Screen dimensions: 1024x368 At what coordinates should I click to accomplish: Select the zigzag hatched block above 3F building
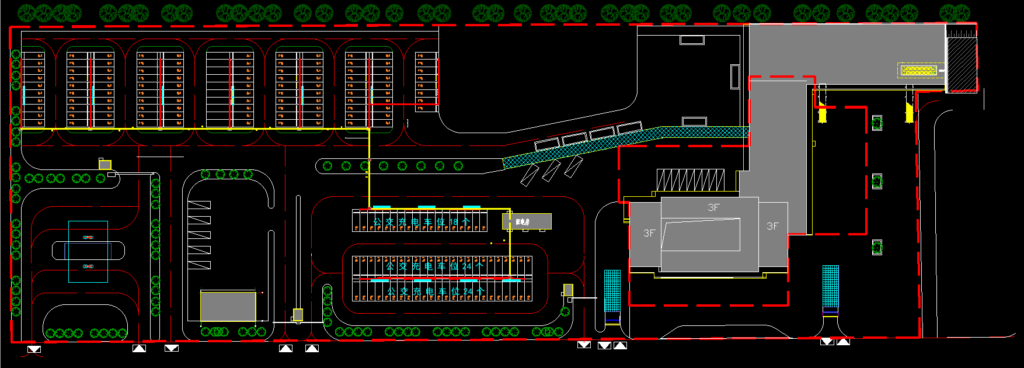click(691, 179)
